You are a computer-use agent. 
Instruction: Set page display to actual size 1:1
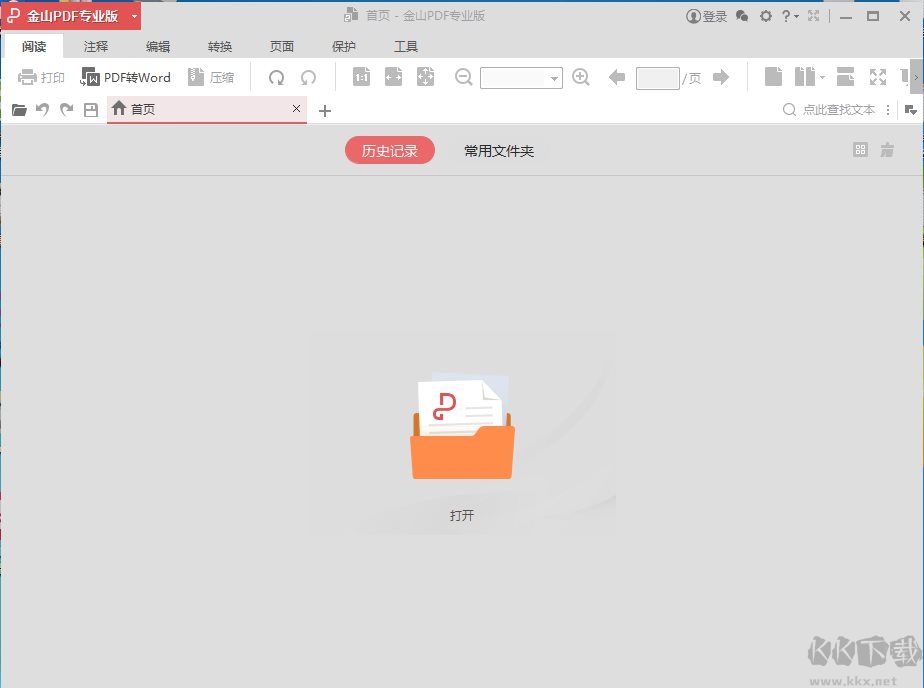click(361, 77)
